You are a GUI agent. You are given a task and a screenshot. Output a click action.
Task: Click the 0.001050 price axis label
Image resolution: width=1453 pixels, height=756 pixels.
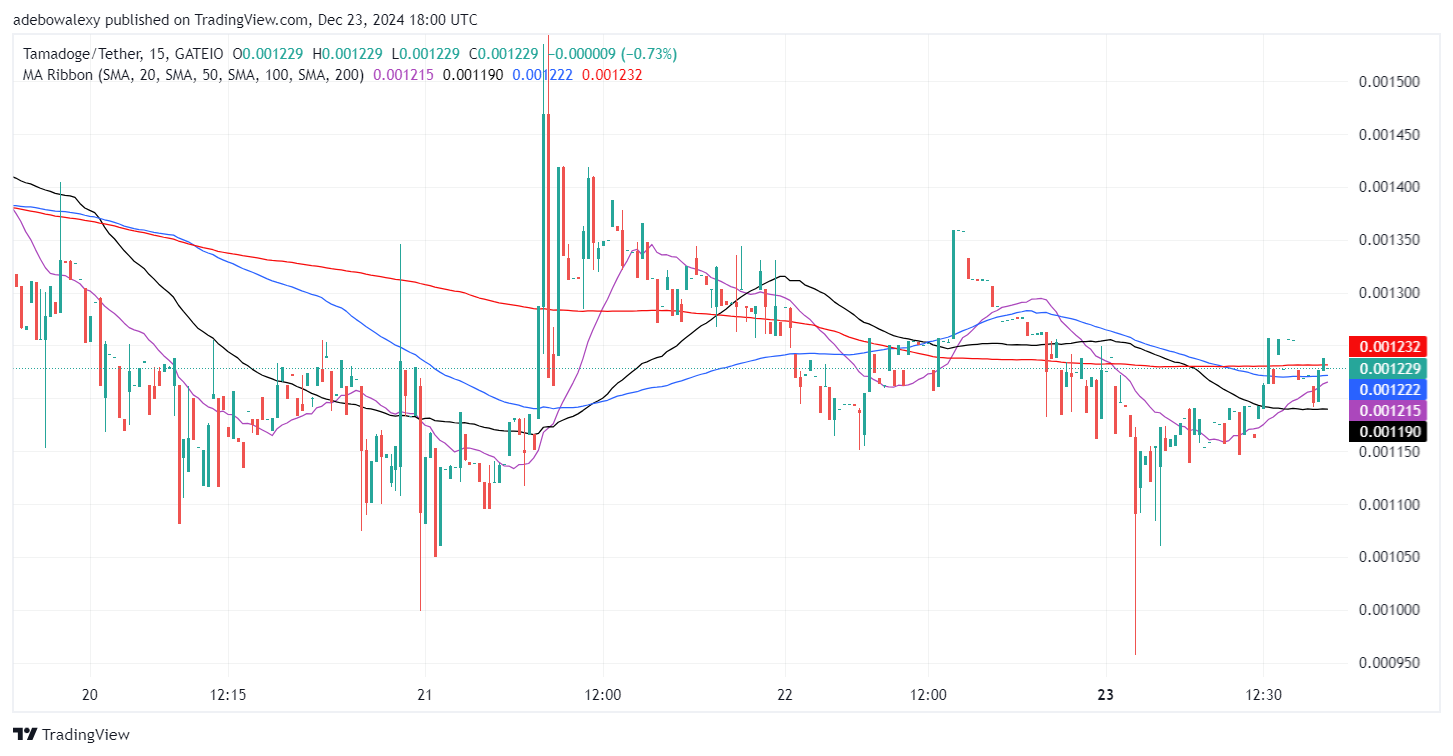tap(1390, 557)
